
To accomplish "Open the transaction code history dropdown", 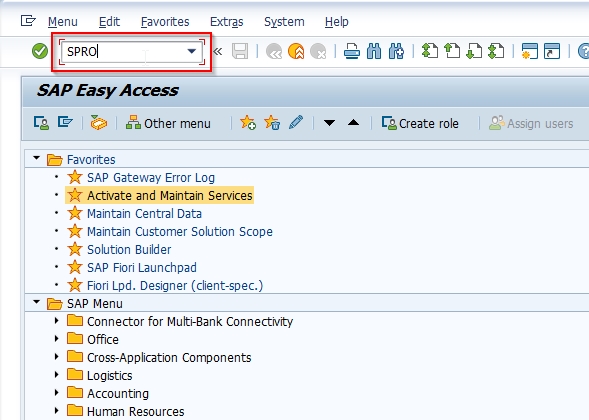I will click(192, 51).
